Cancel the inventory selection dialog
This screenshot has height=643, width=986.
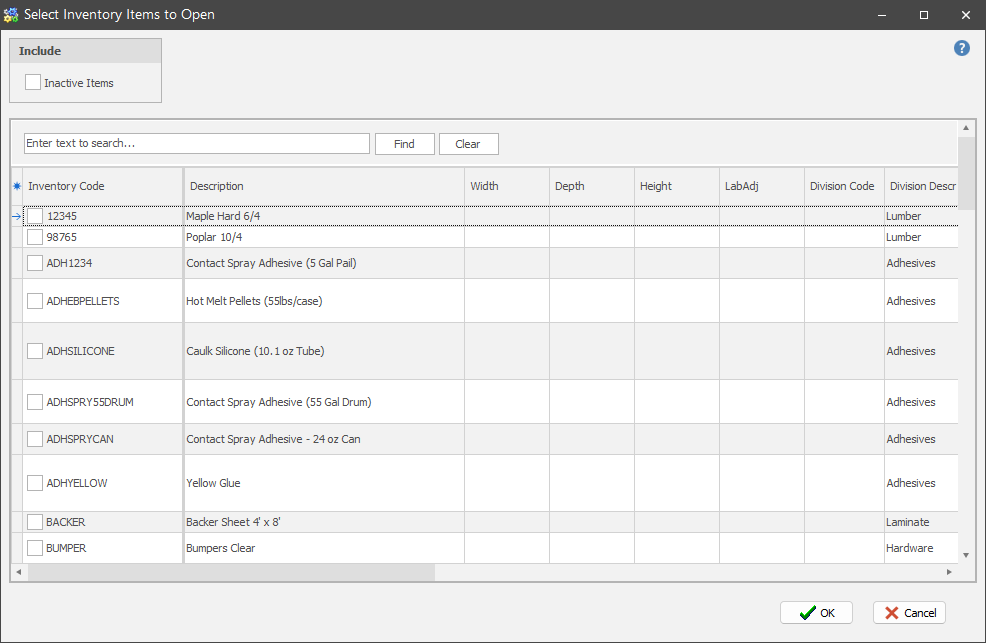click(909, 613)
